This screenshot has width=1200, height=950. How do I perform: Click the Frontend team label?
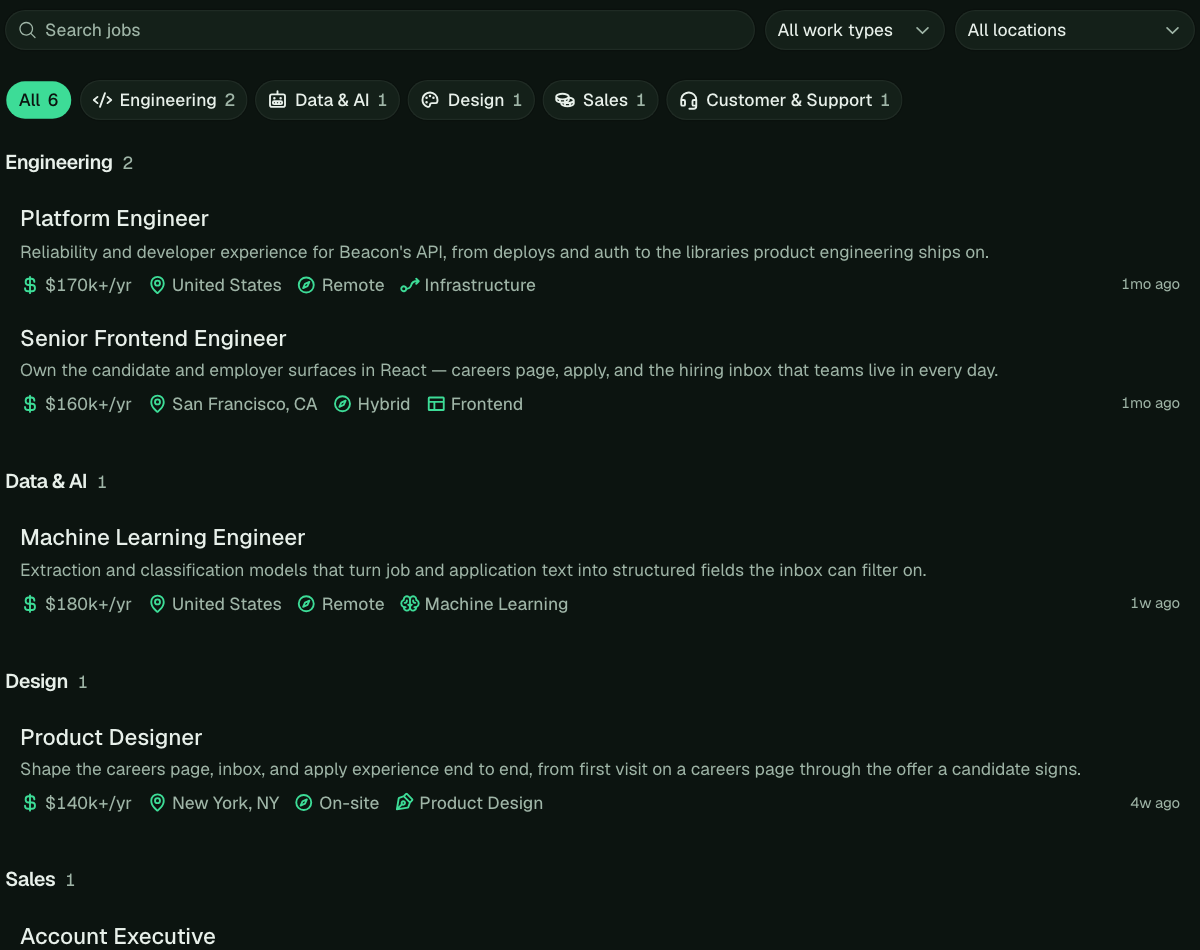tap(487, 404)
